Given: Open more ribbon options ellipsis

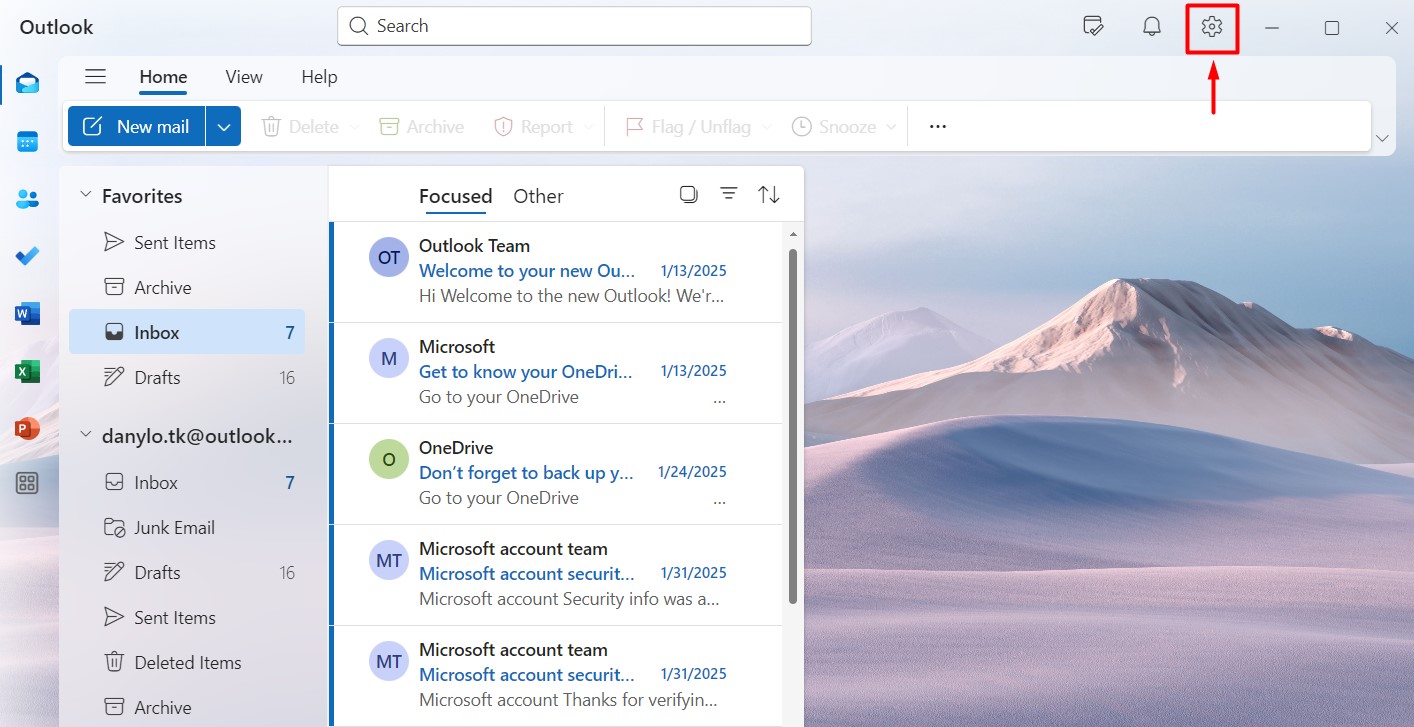Looking at the screenshot, I should click(x=938, y=127).
